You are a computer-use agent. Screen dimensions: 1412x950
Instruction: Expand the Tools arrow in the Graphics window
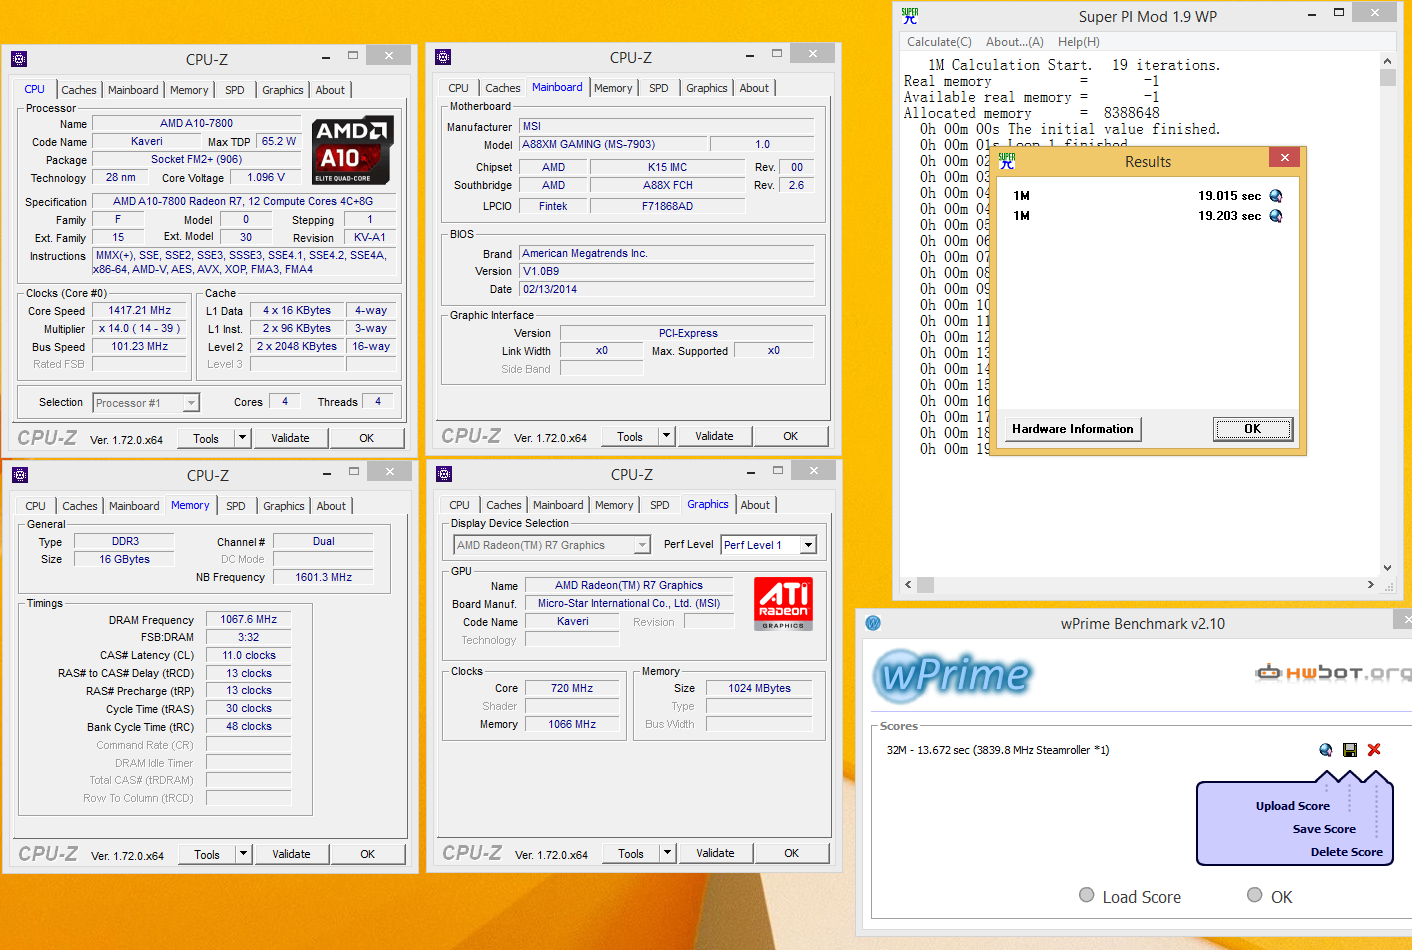pos(667,853)
